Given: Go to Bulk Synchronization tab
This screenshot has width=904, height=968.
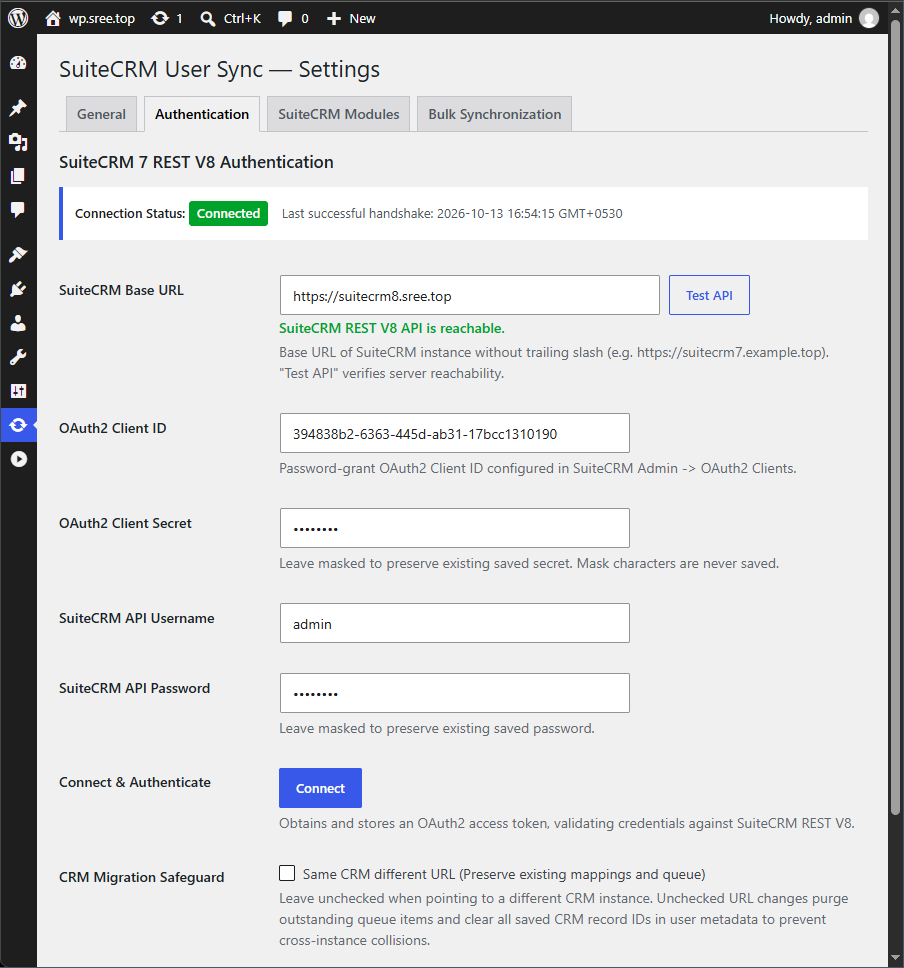Looking at the screenshot, I should click(x=495, y=114).
